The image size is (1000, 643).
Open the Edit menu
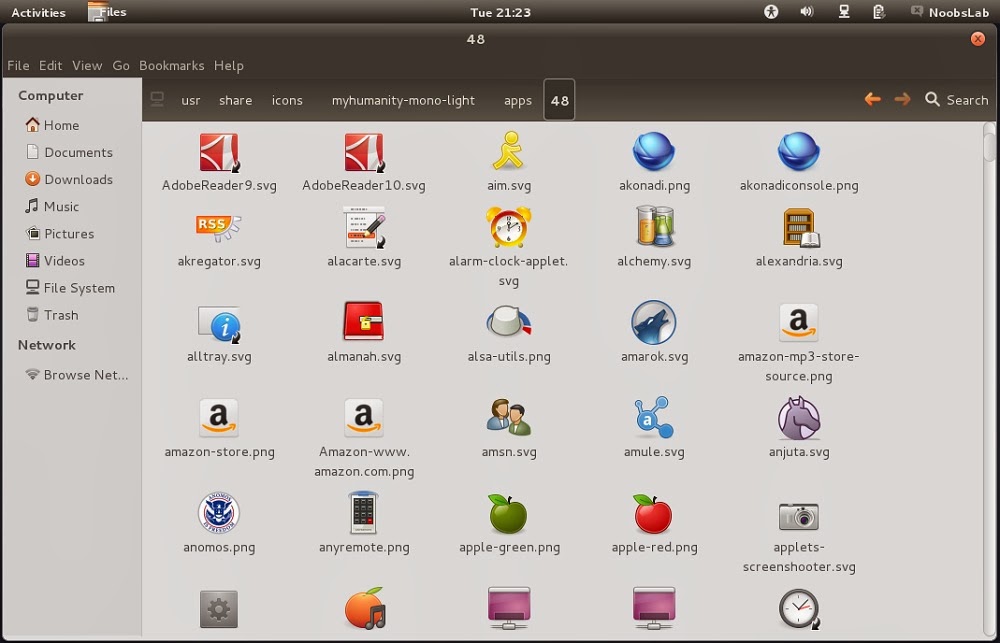pyautogui.click(x=50, y=66)
